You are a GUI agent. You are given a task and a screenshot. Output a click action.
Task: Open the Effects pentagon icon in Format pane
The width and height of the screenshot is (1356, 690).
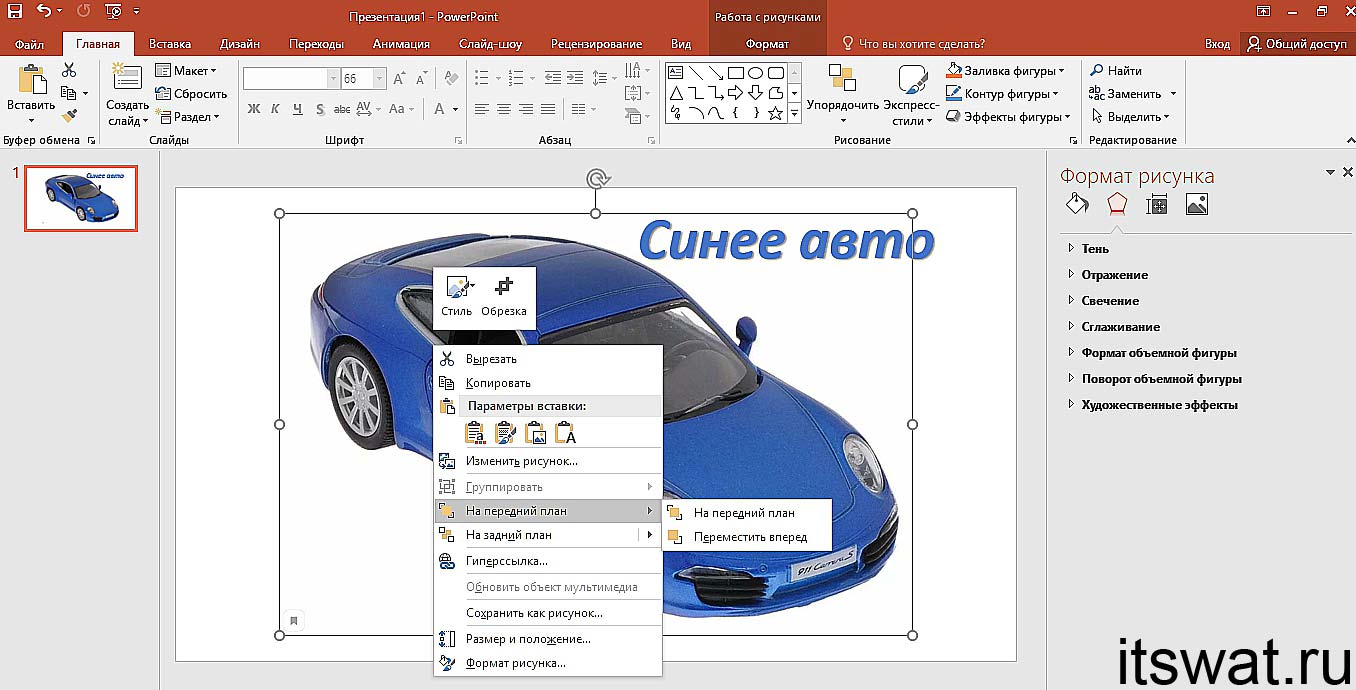(x=1116, y=204)
